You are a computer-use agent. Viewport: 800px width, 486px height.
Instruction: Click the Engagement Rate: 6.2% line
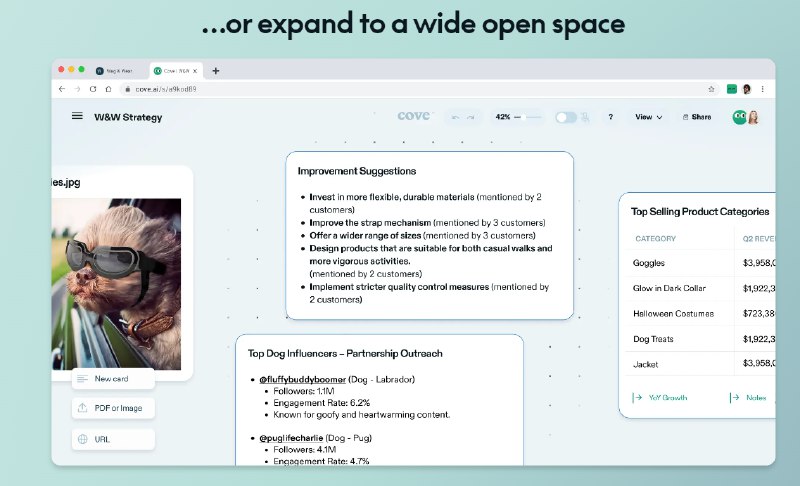point(321,403)
